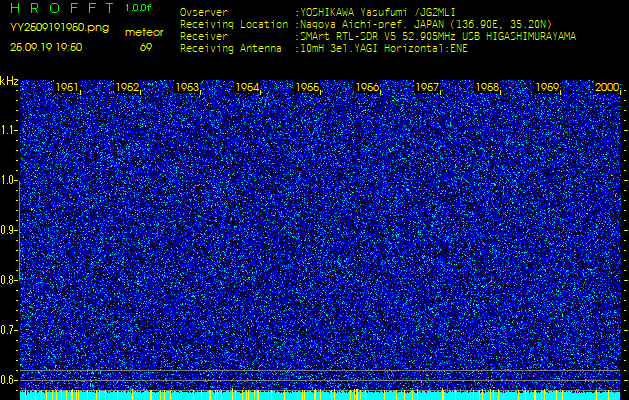
Task: Click the 1953 time marker
Action: point(187,87)
